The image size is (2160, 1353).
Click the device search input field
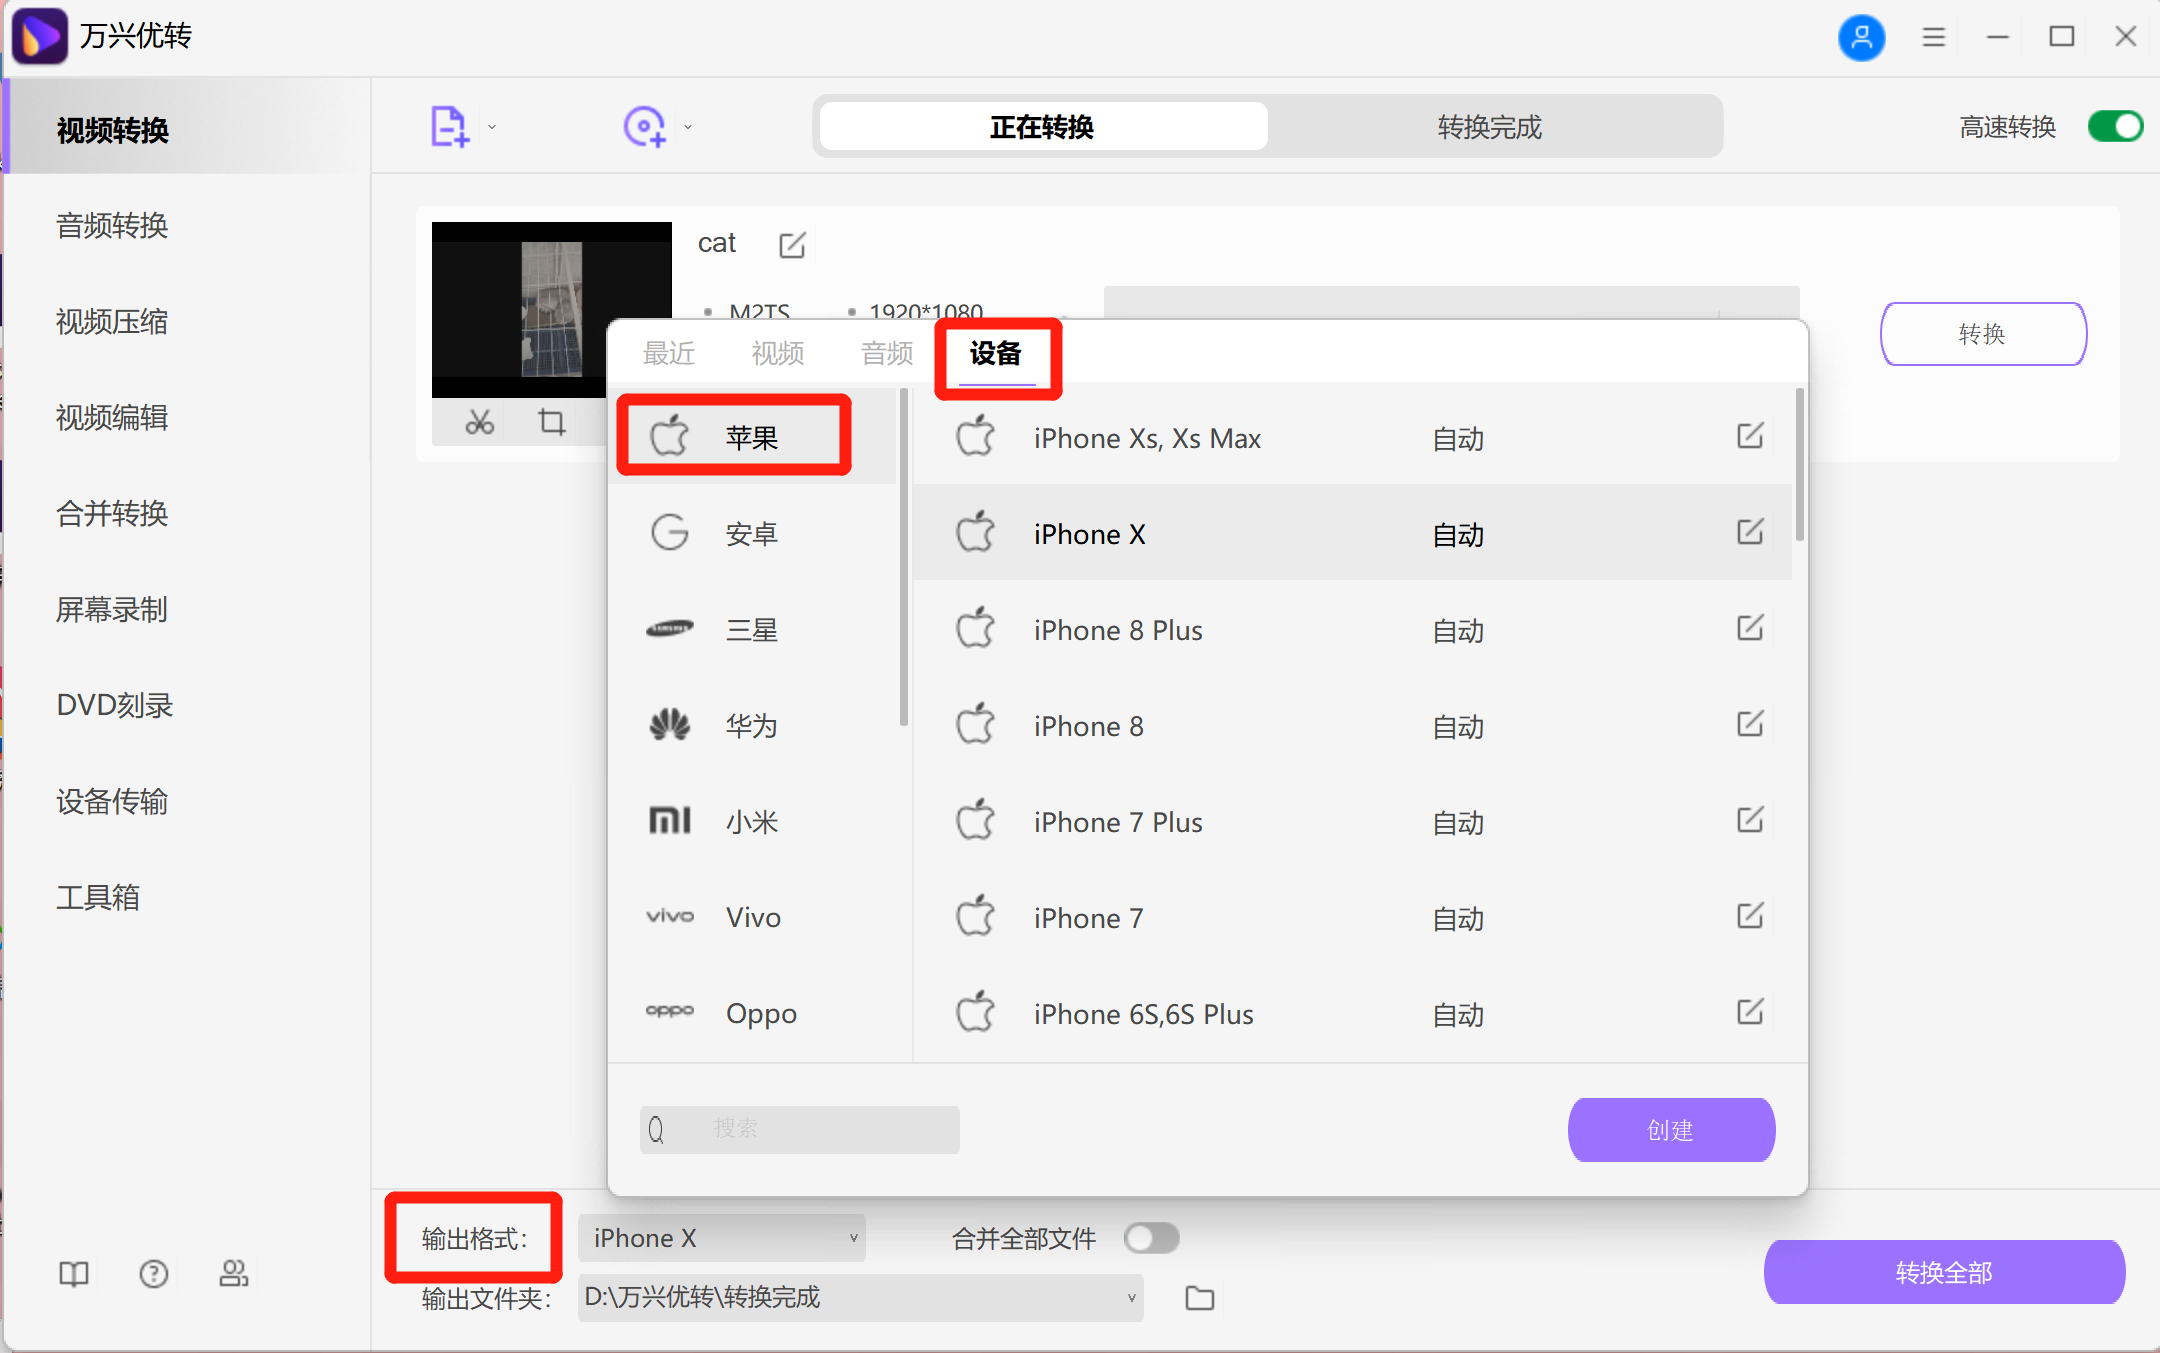click(x=800, y=1129)
